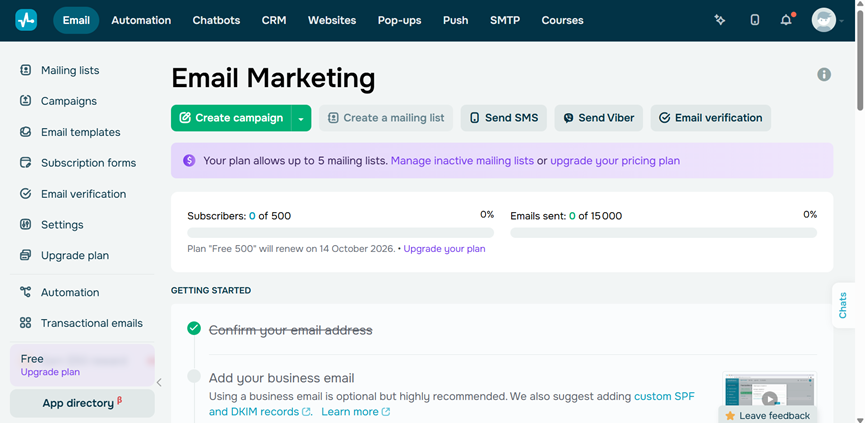Open Email templates in sidebar
This screenshot has height=423, width=865.
coord(81,132)
